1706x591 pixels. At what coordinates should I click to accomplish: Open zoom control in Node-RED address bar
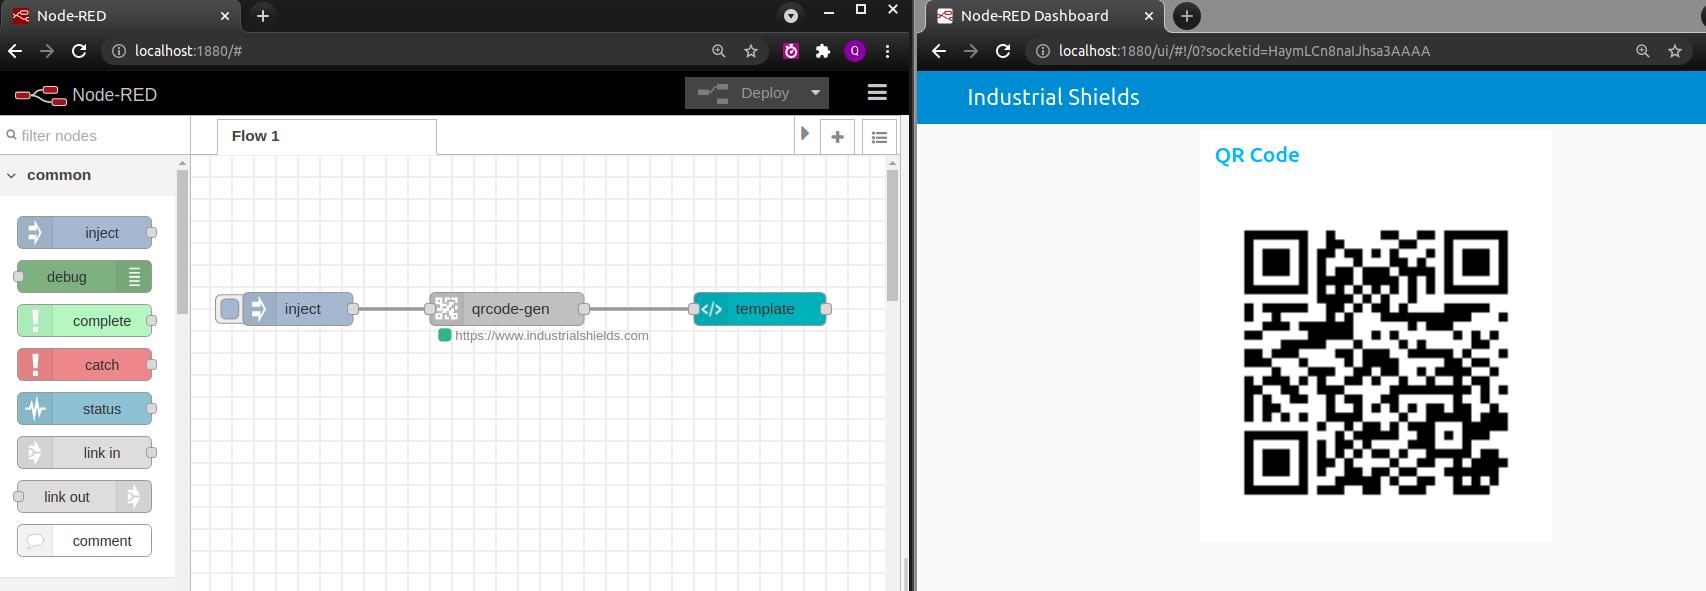tap(718, 51)
